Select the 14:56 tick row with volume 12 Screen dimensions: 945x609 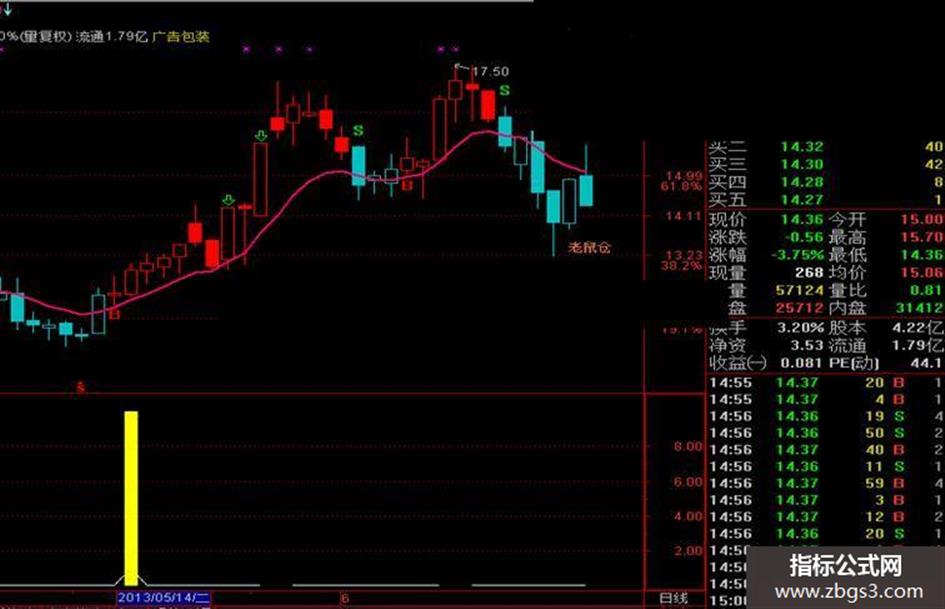click(x=827, y=517)
